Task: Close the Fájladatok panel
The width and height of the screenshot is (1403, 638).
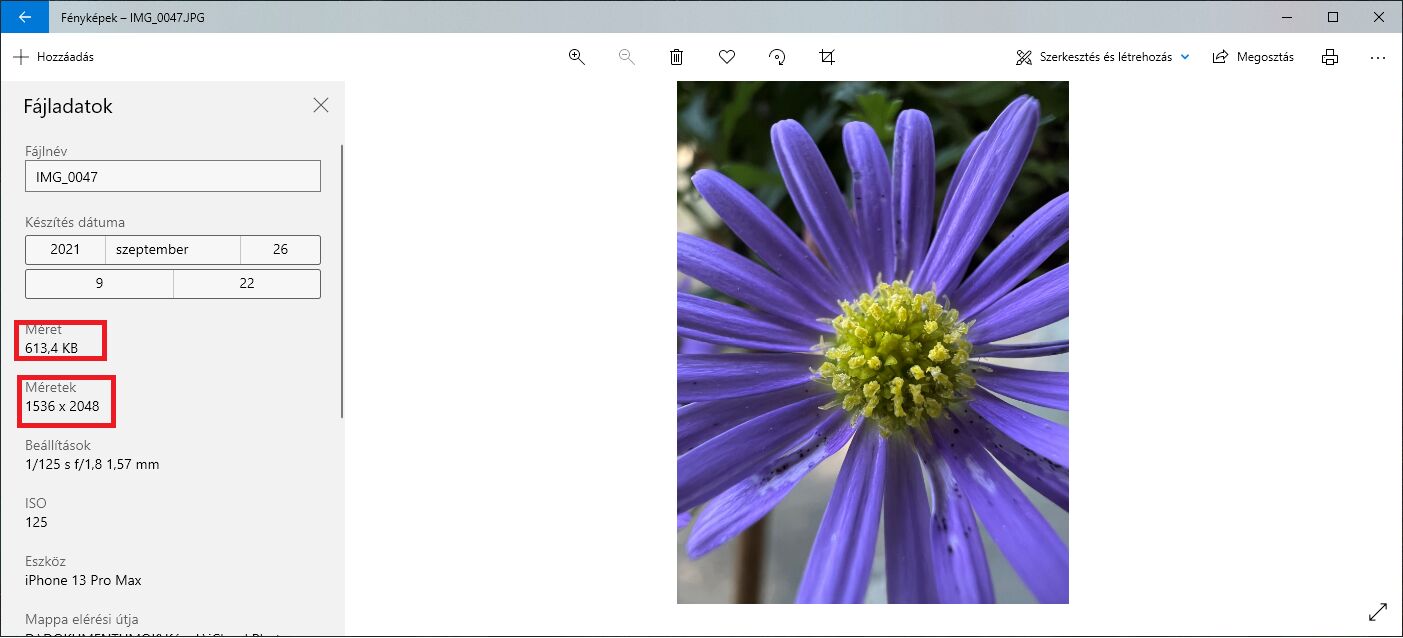Action: (x=321, y=105)
